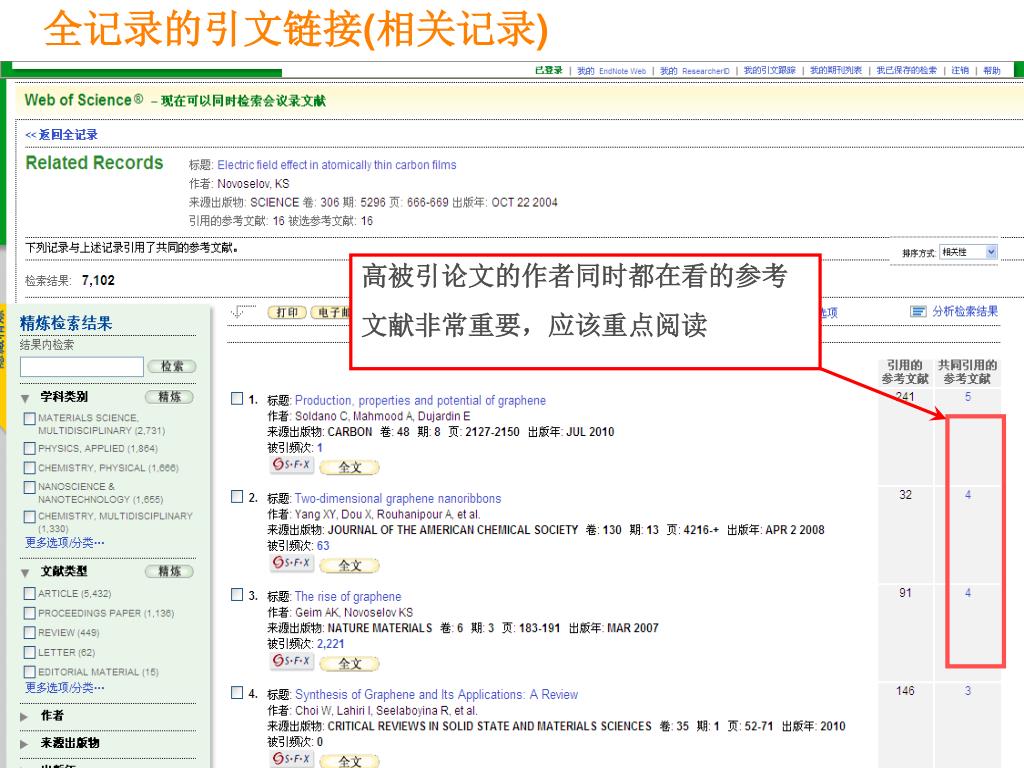Open the 排序方式 sort dropdown
The width and height of the screenshot is (1024, 768).
point(968,252)
